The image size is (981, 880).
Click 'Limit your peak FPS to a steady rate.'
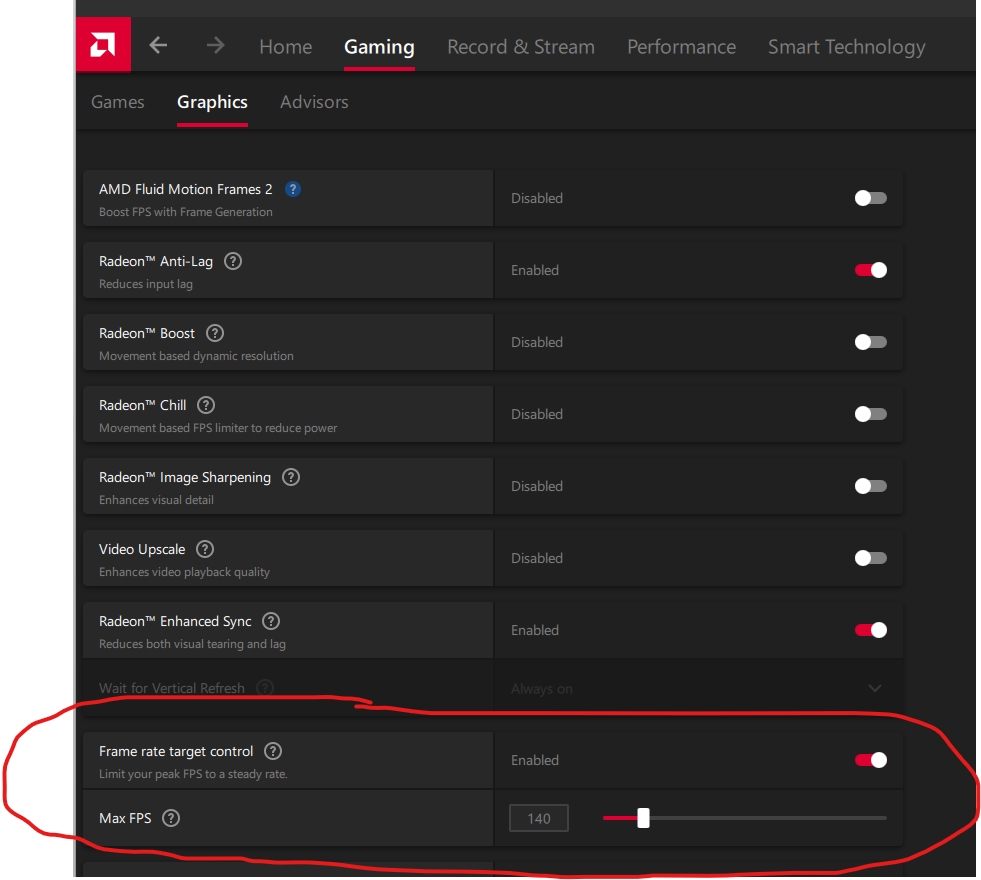pyautogui.click(x=193, y=774)
